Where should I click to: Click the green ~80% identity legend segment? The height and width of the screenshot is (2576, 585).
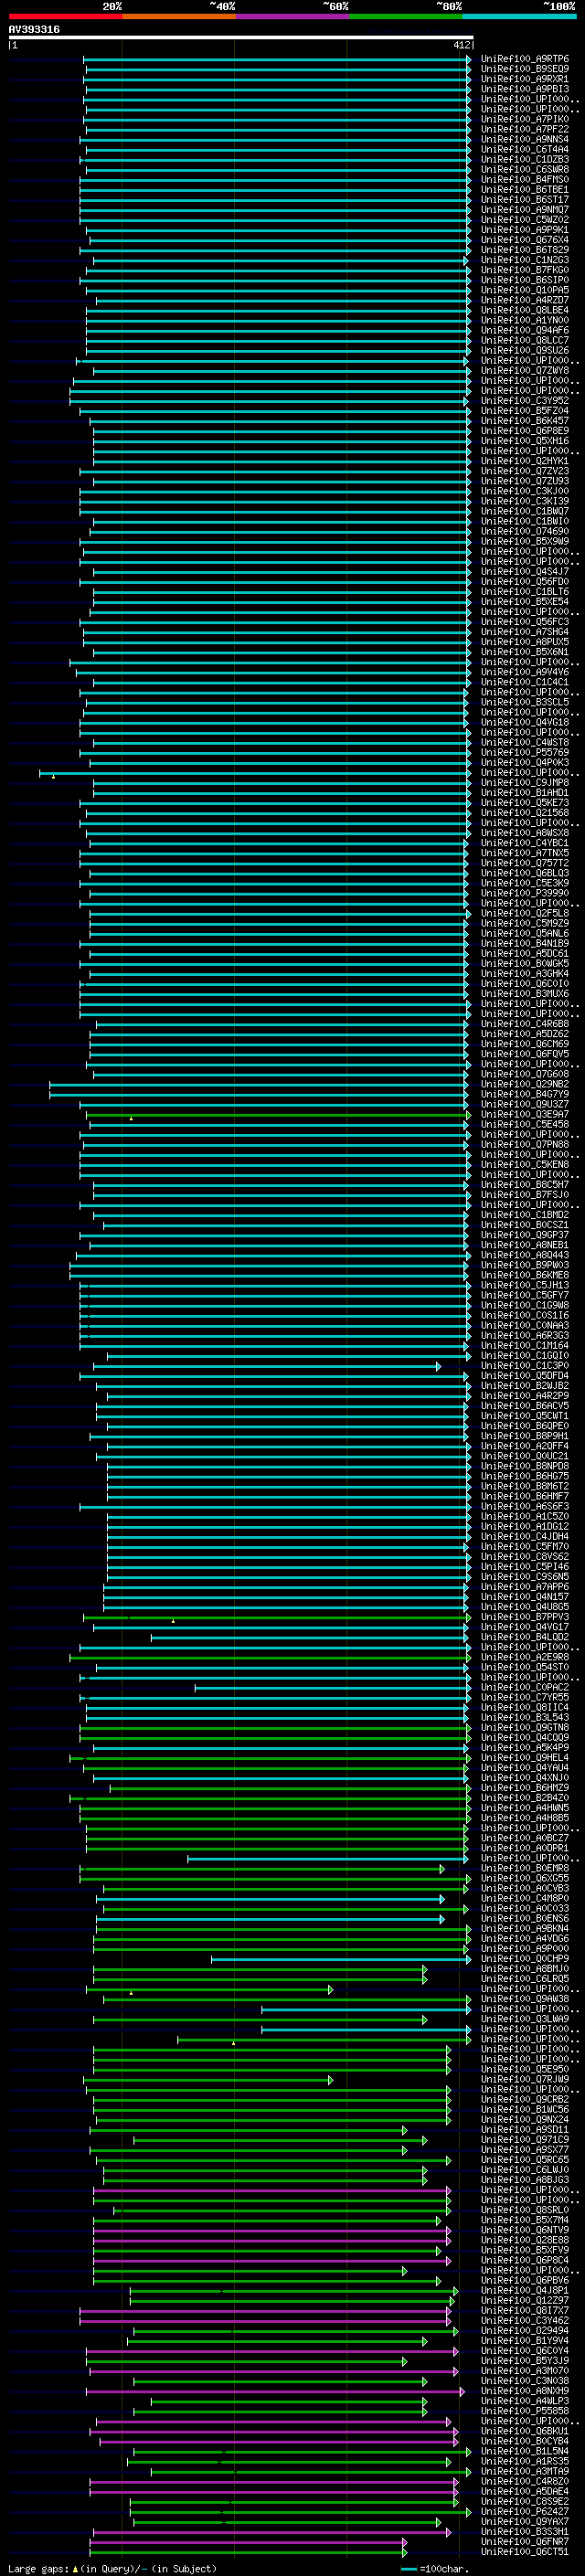click(406, 16)
